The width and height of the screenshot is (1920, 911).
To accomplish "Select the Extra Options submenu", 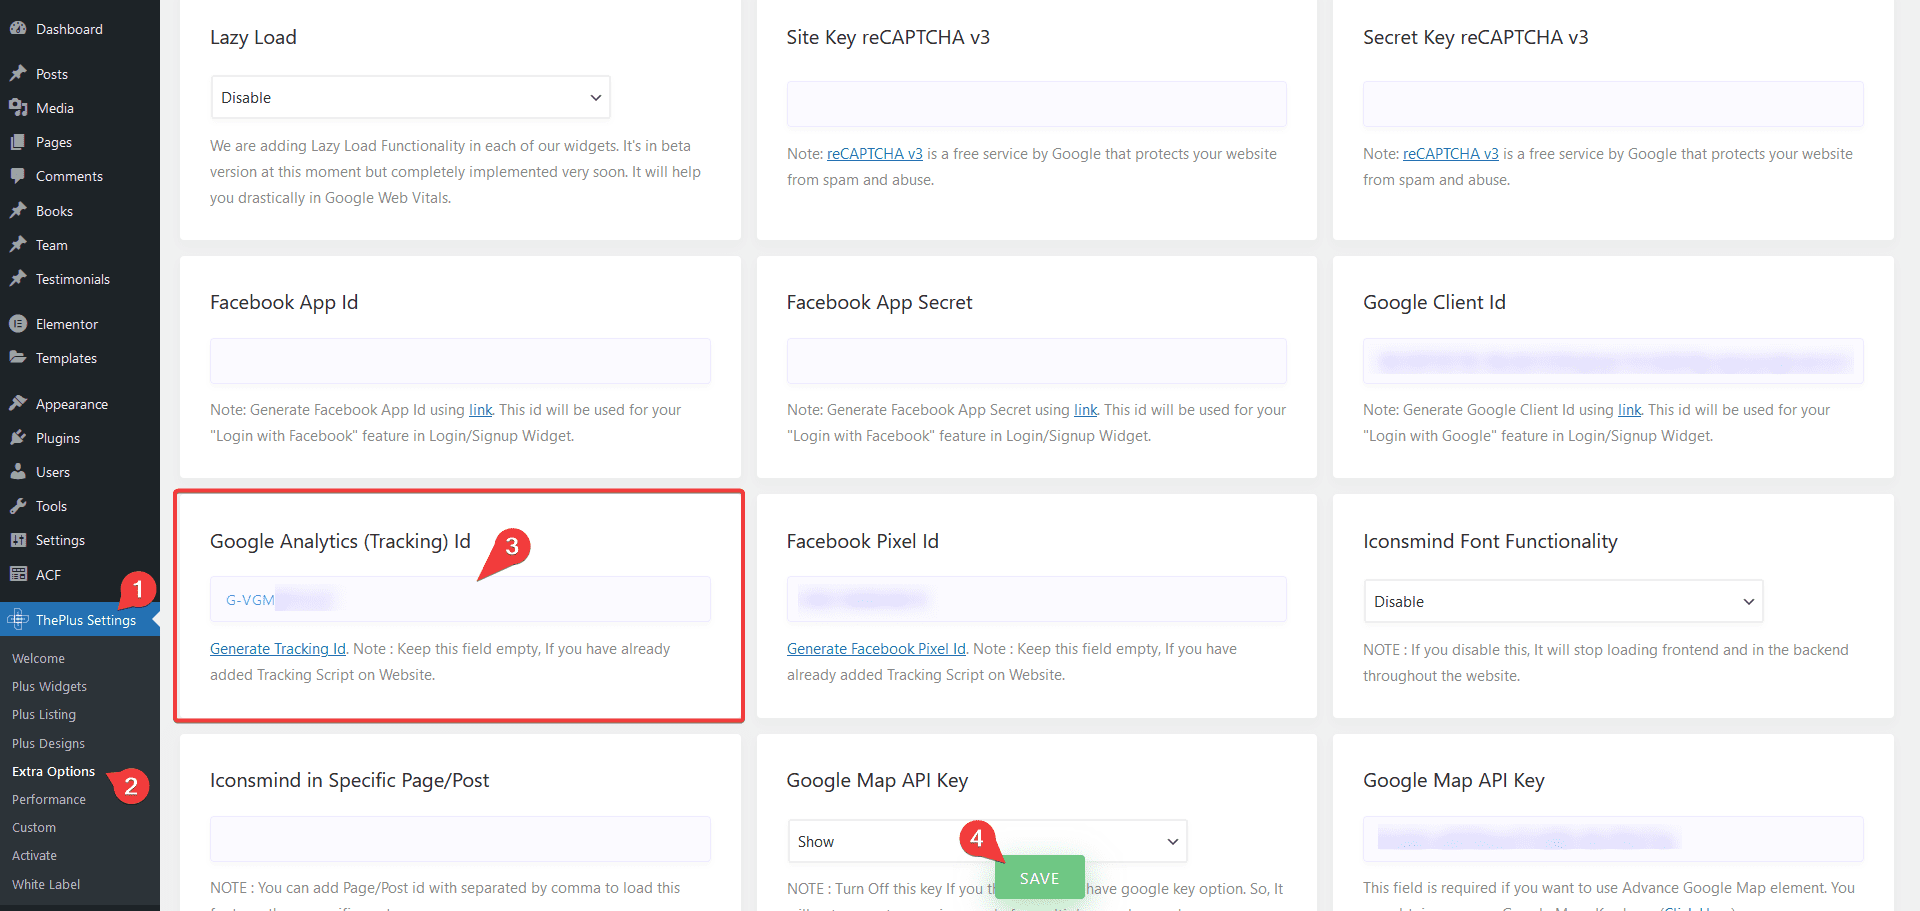I will click(53, 771).
